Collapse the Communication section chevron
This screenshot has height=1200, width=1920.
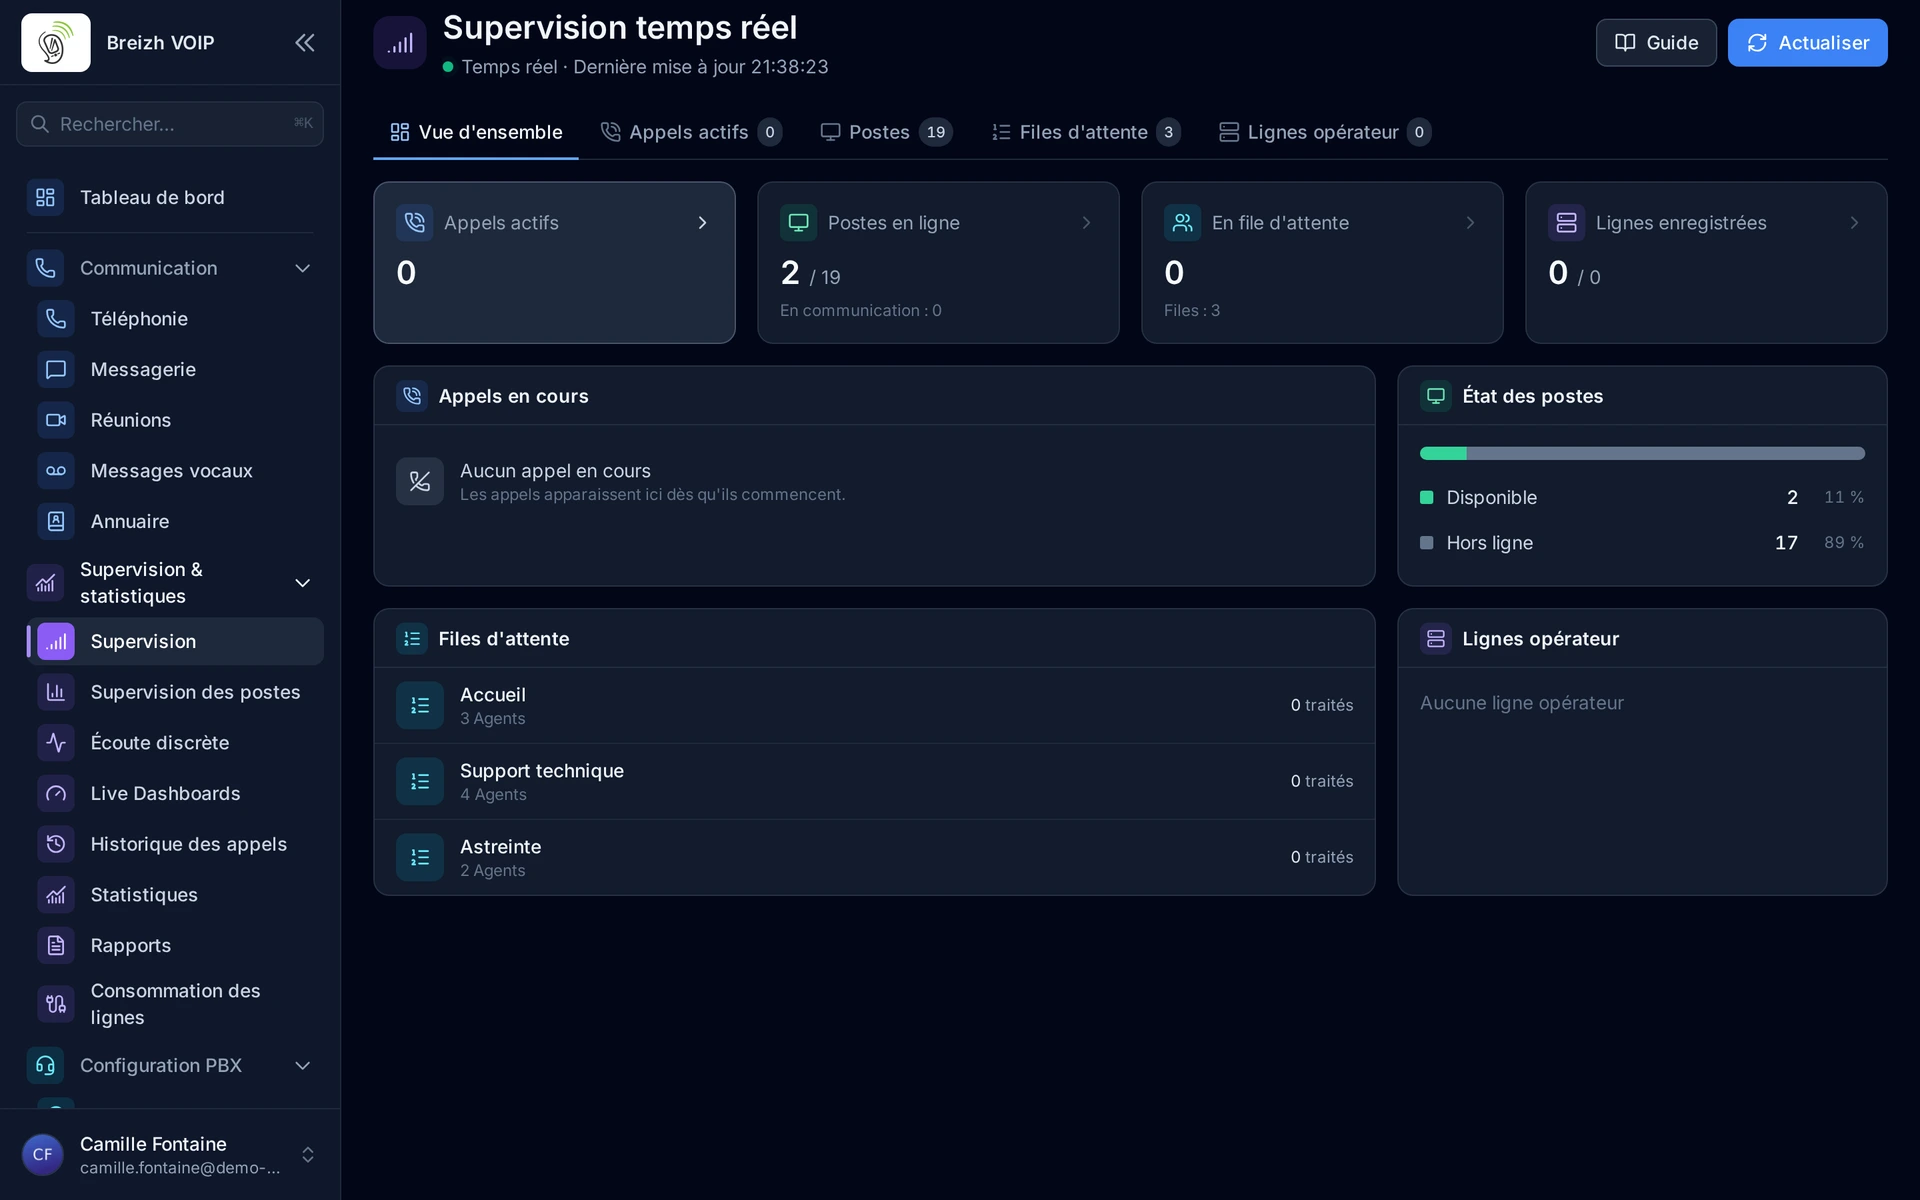pos(303,269)
